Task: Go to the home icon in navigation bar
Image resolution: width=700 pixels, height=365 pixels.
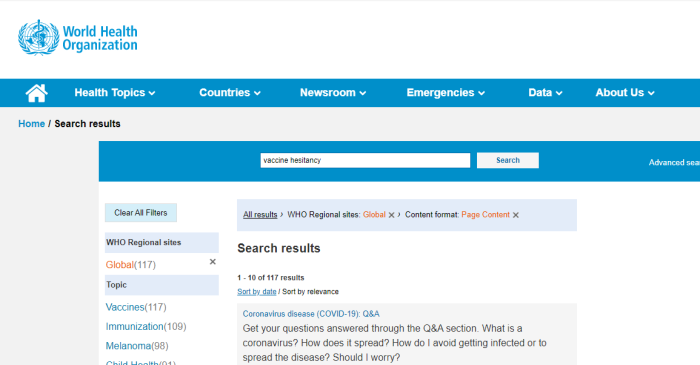Action: [37, 93]
